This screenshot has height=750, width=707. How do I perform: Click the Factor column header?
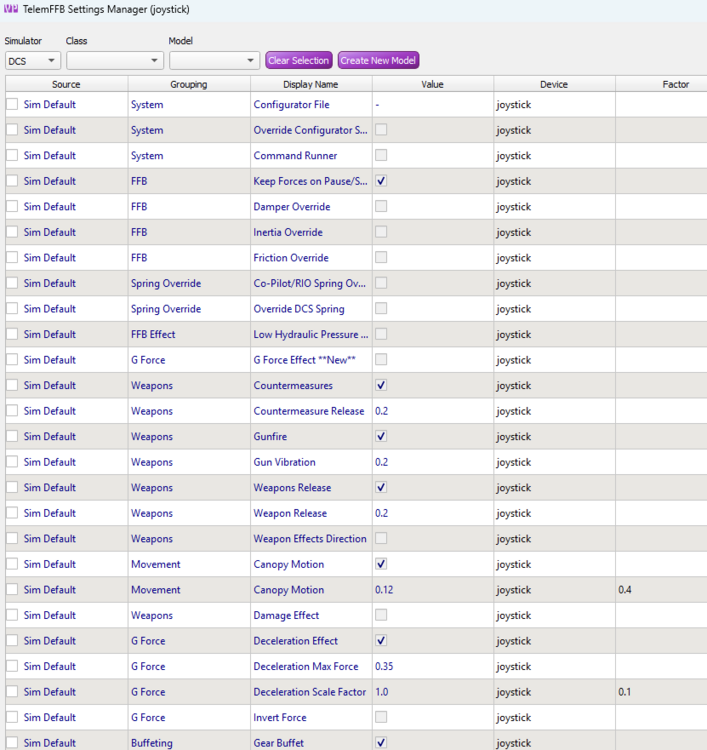coord(675,85)
